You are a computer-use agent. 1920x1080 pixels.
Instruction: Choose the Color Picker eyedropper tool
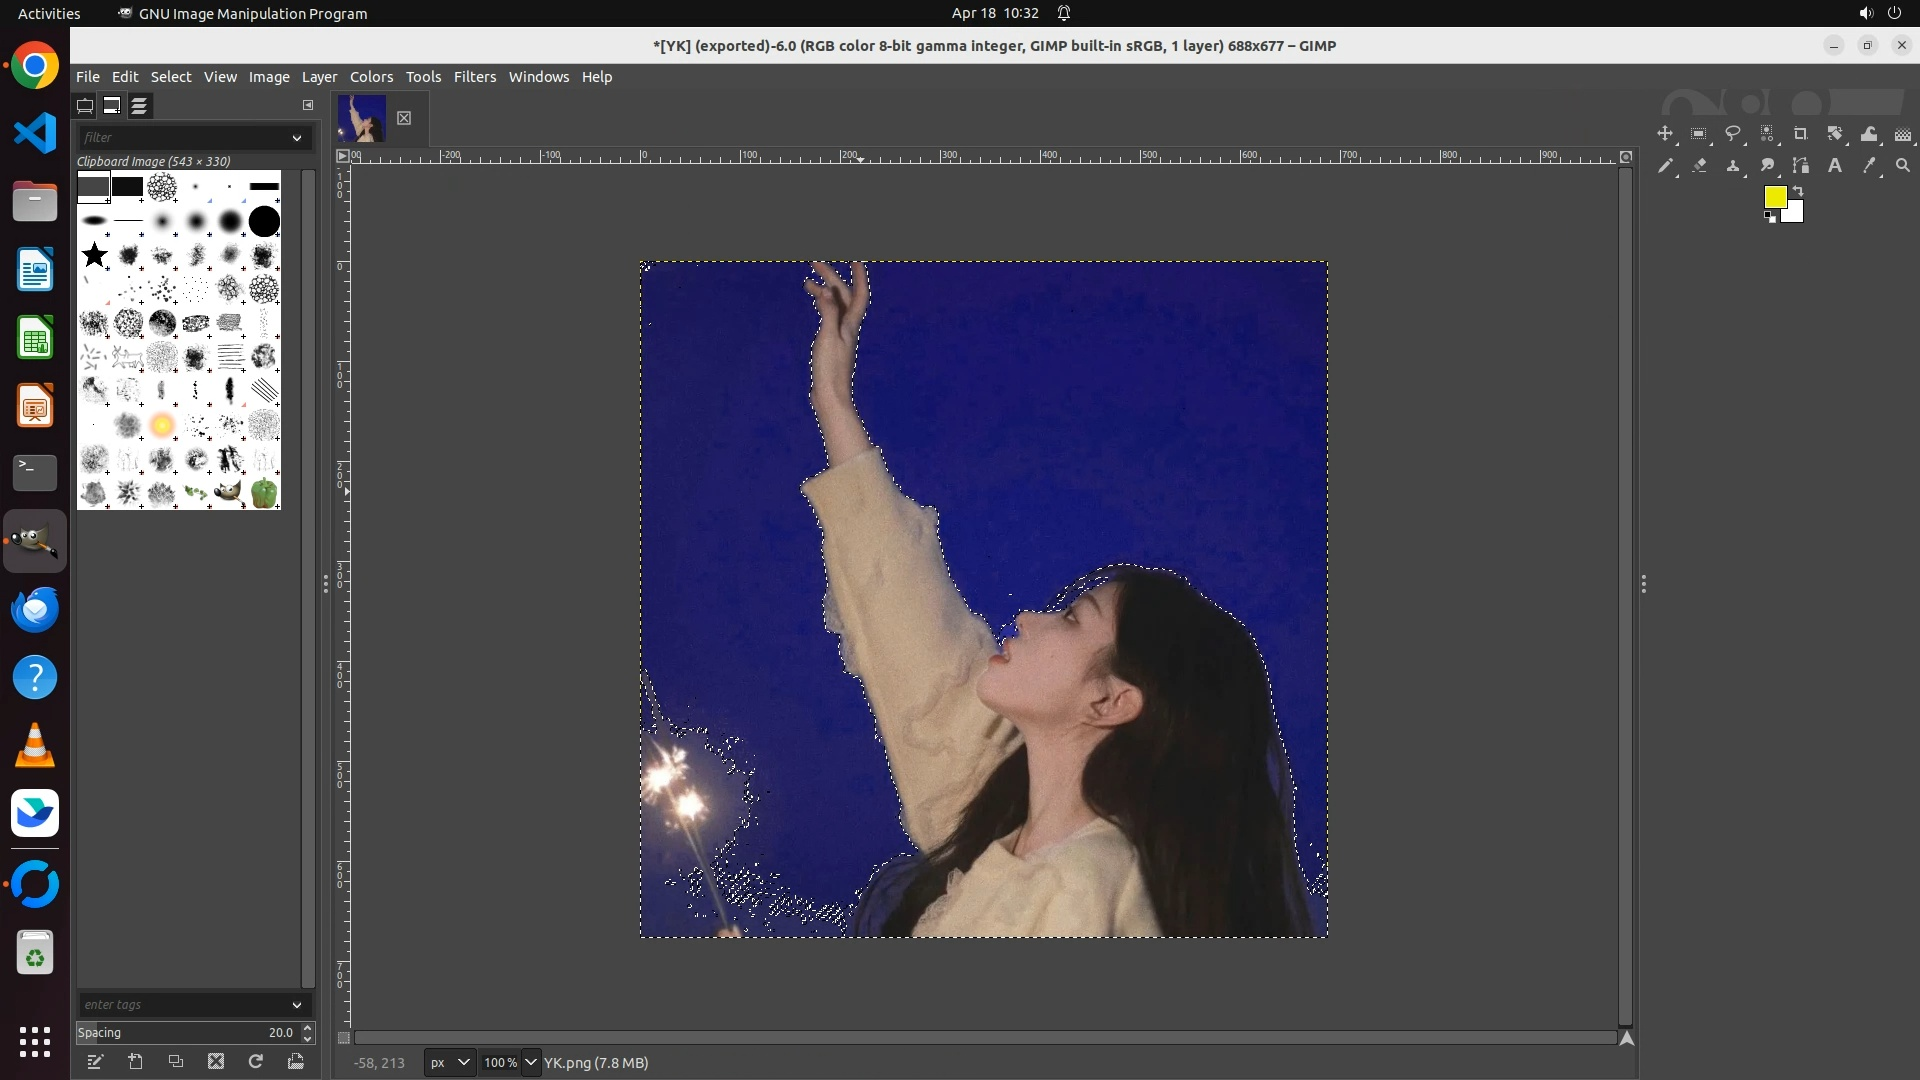click(1869, 166)
